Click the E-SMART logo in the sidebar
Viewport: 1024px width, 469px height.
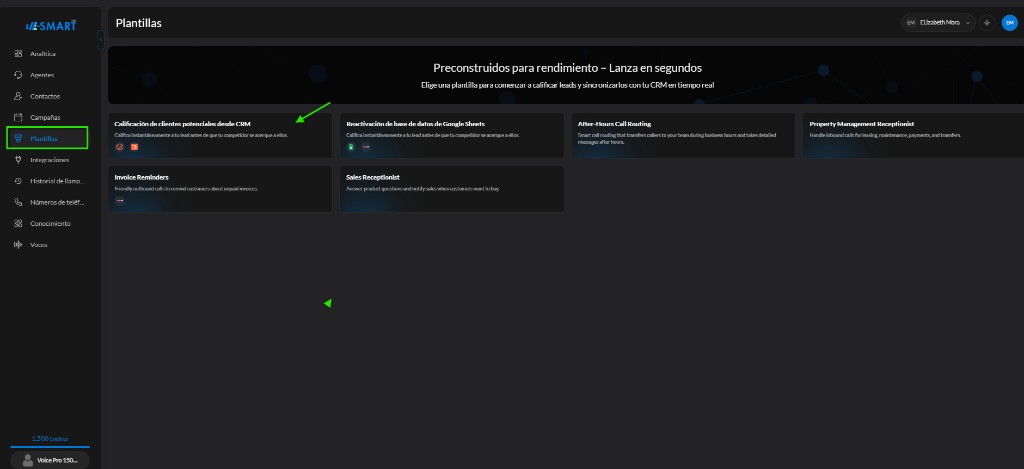(x=51, y=25)
